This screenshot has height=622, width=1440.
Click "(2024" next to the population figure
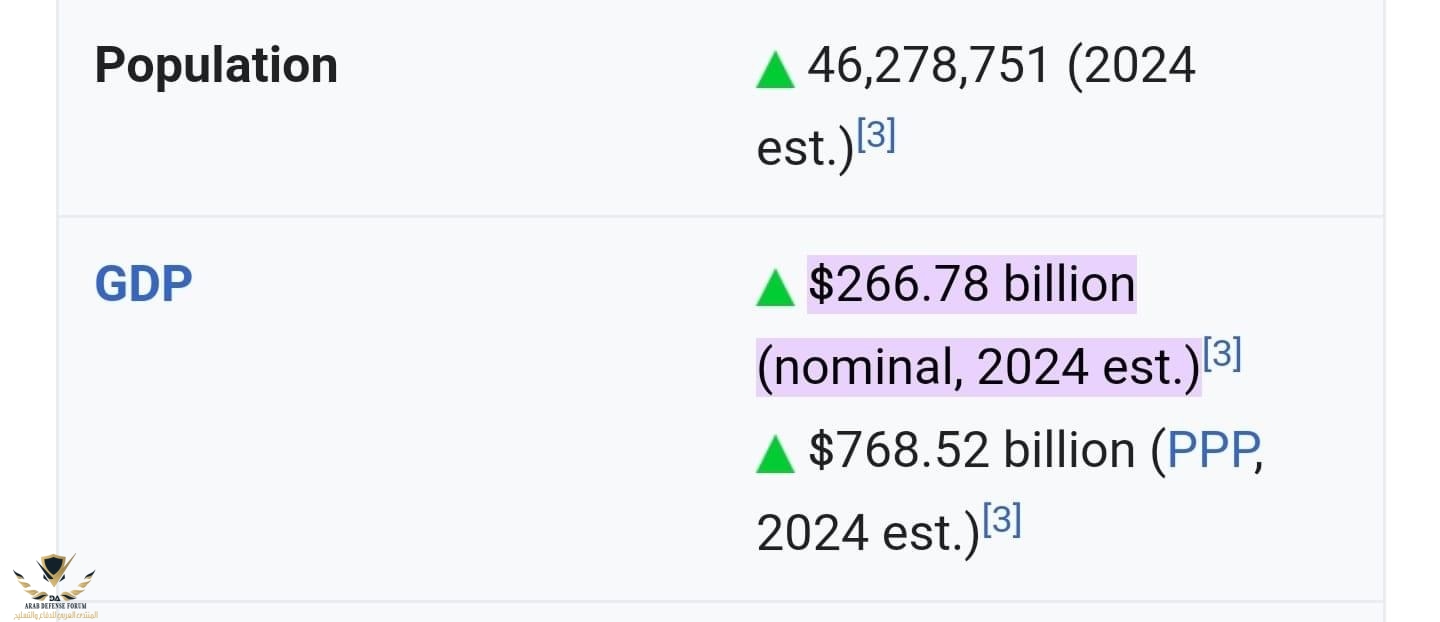coord(1132,67)
